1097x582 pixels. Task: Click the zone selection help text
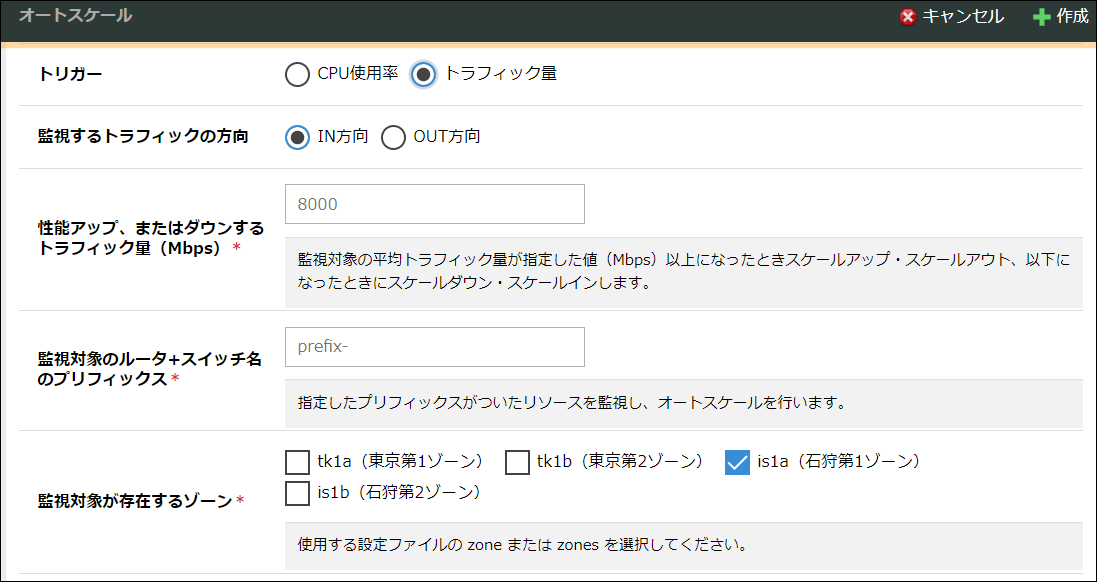[523, 546]
